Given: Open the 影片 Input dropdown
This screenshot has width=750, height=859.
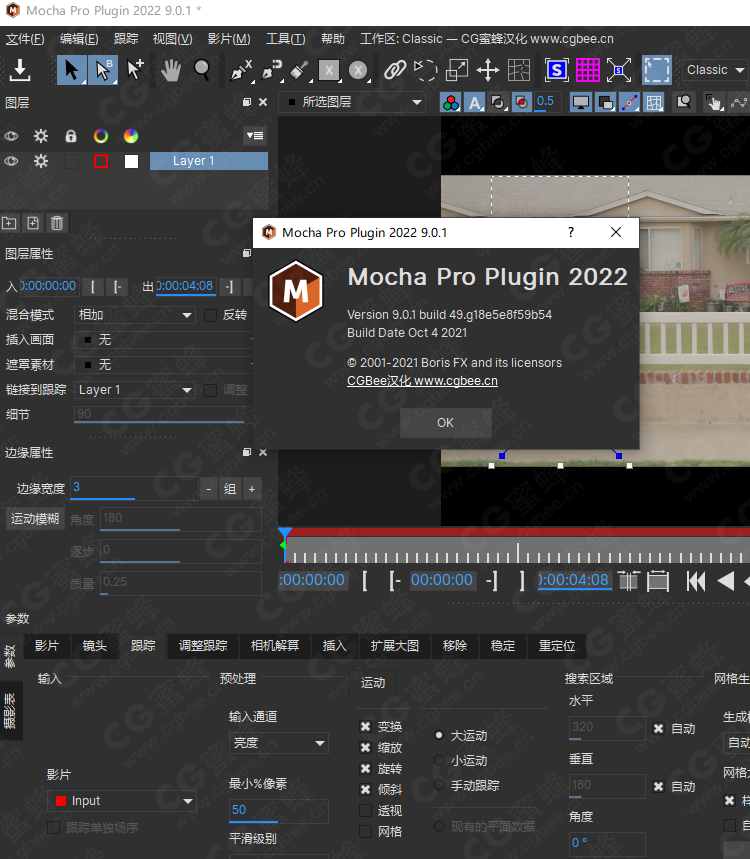Looking at the screenshot, I should click(x=122, y=801).
